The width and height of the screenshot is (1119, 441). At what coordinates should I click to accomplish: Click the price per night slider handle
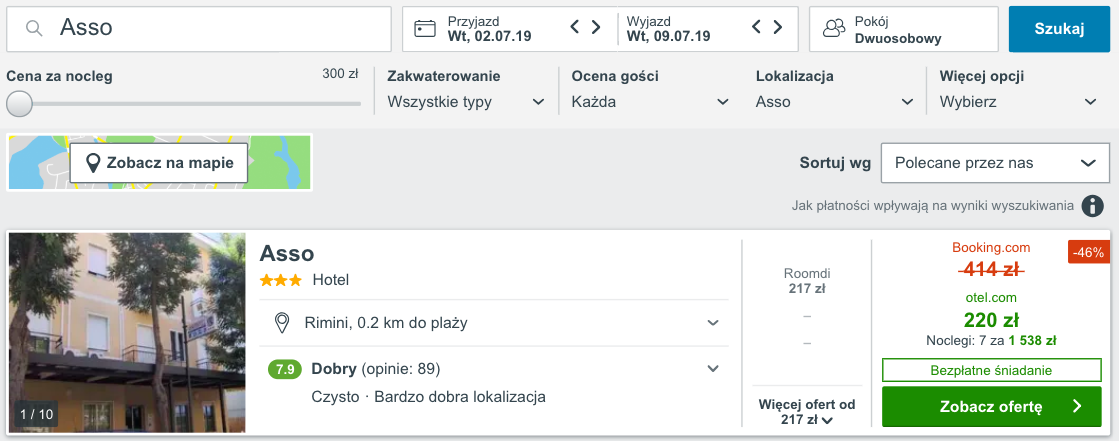click(19, 103)
